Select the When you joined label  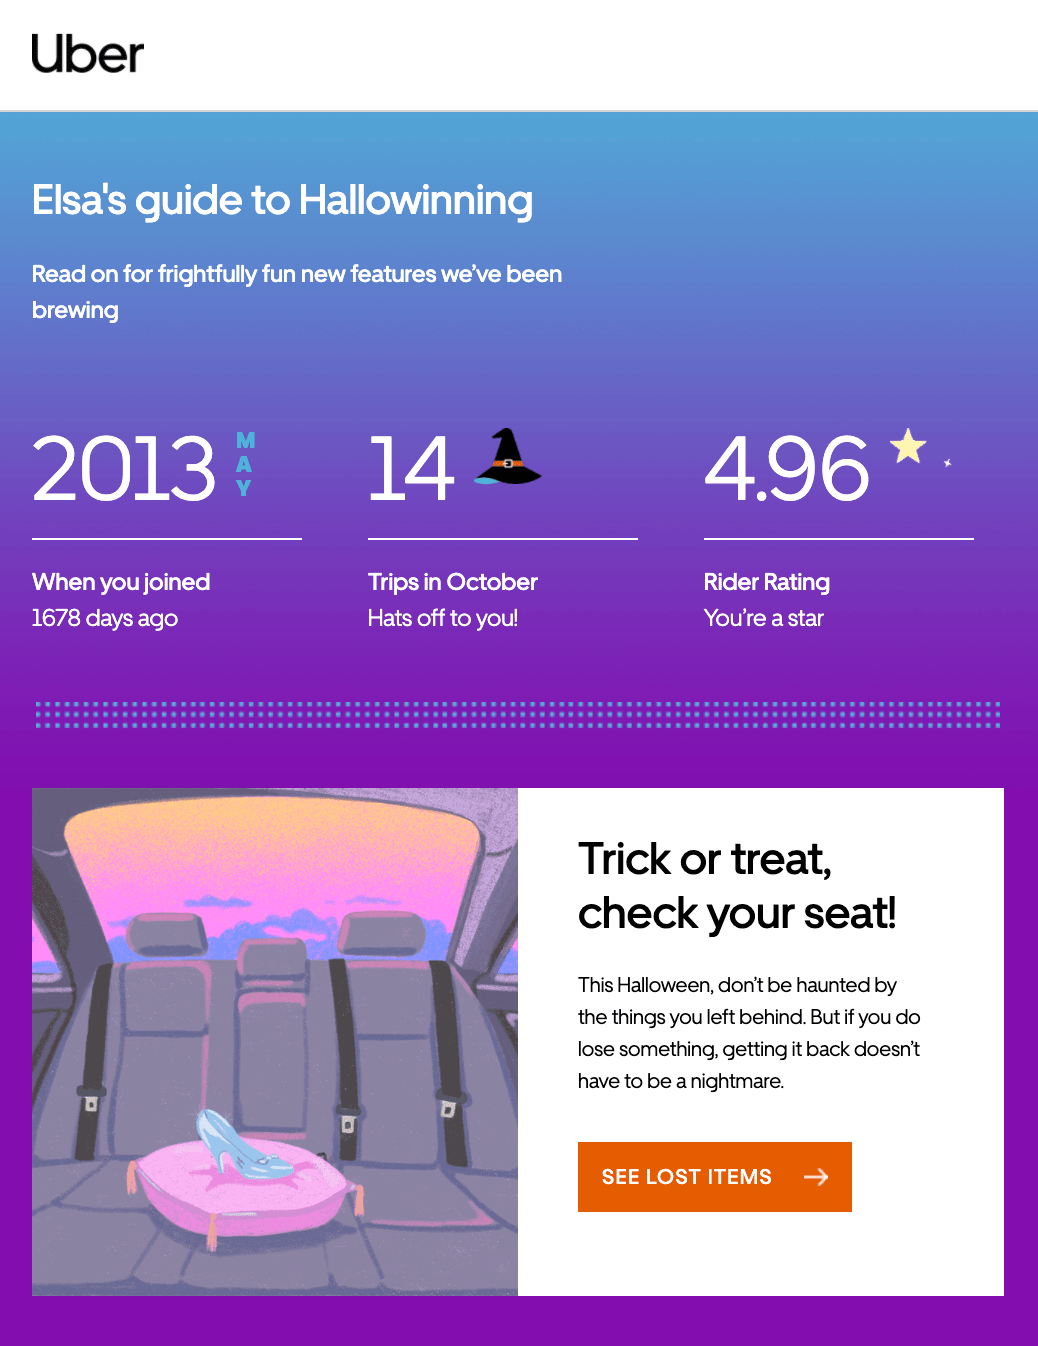tap(121, 582)
